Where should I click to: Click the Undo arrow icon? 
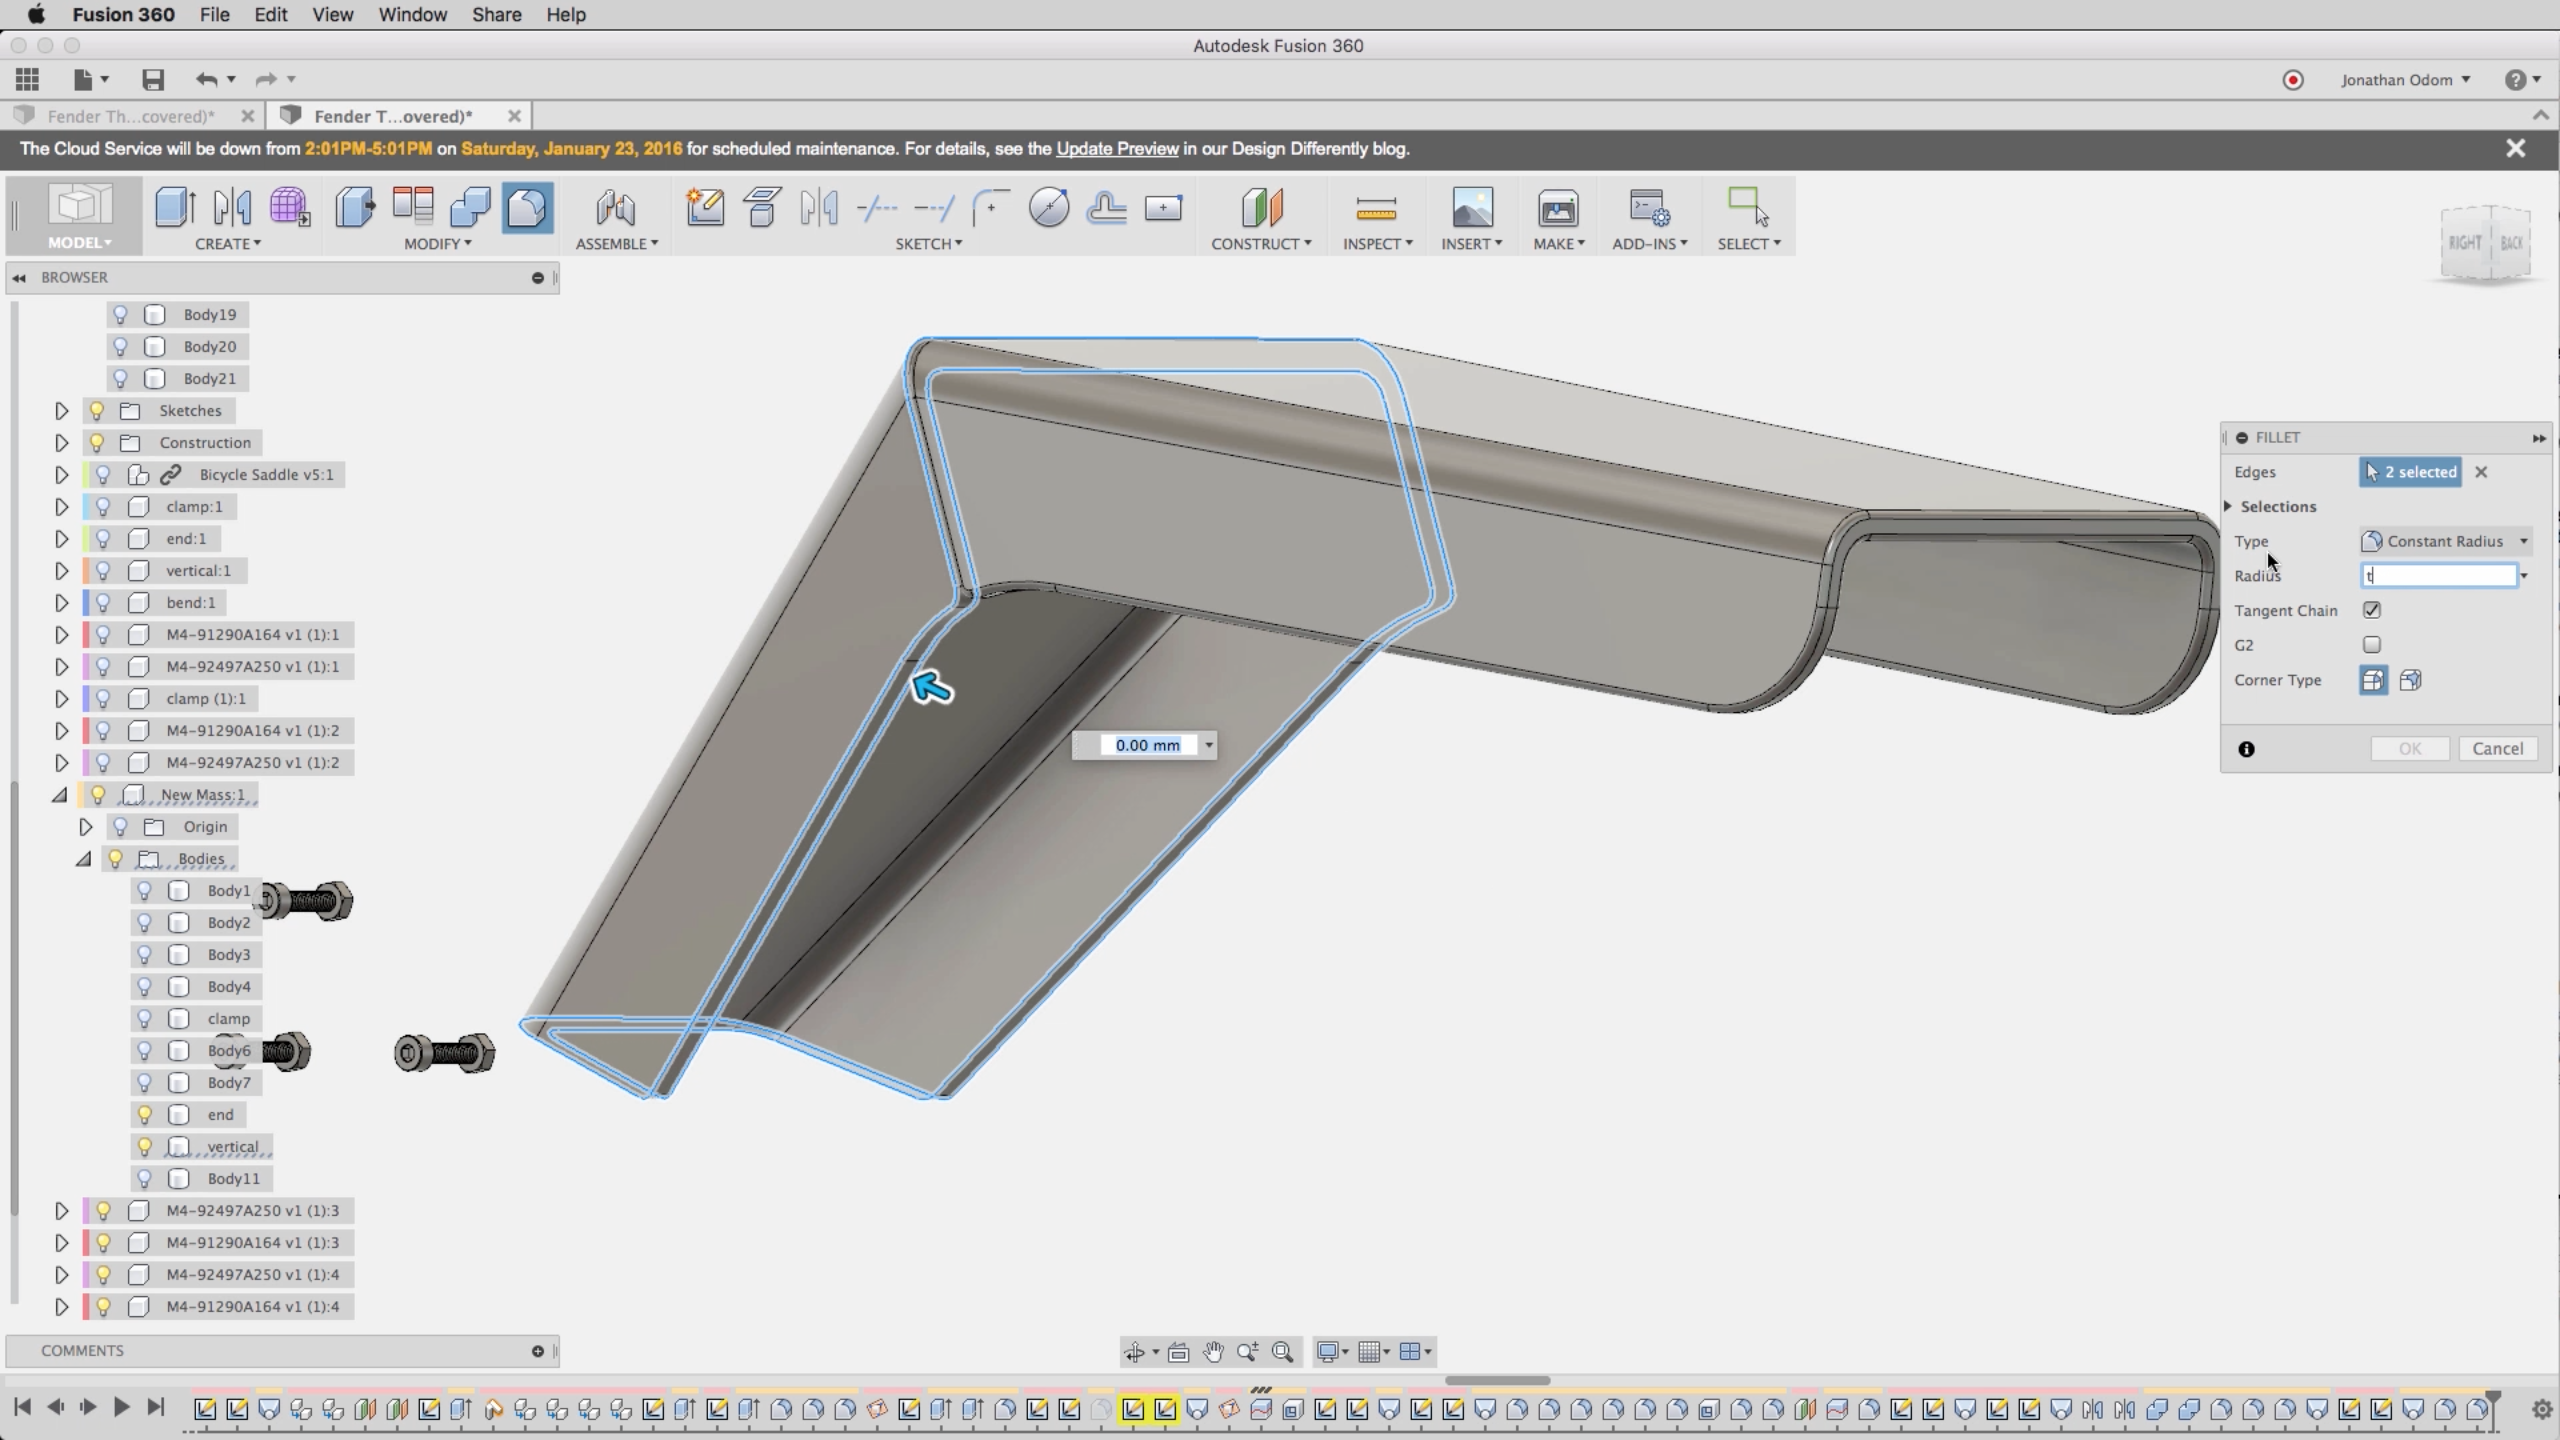[x=206, y=79]
